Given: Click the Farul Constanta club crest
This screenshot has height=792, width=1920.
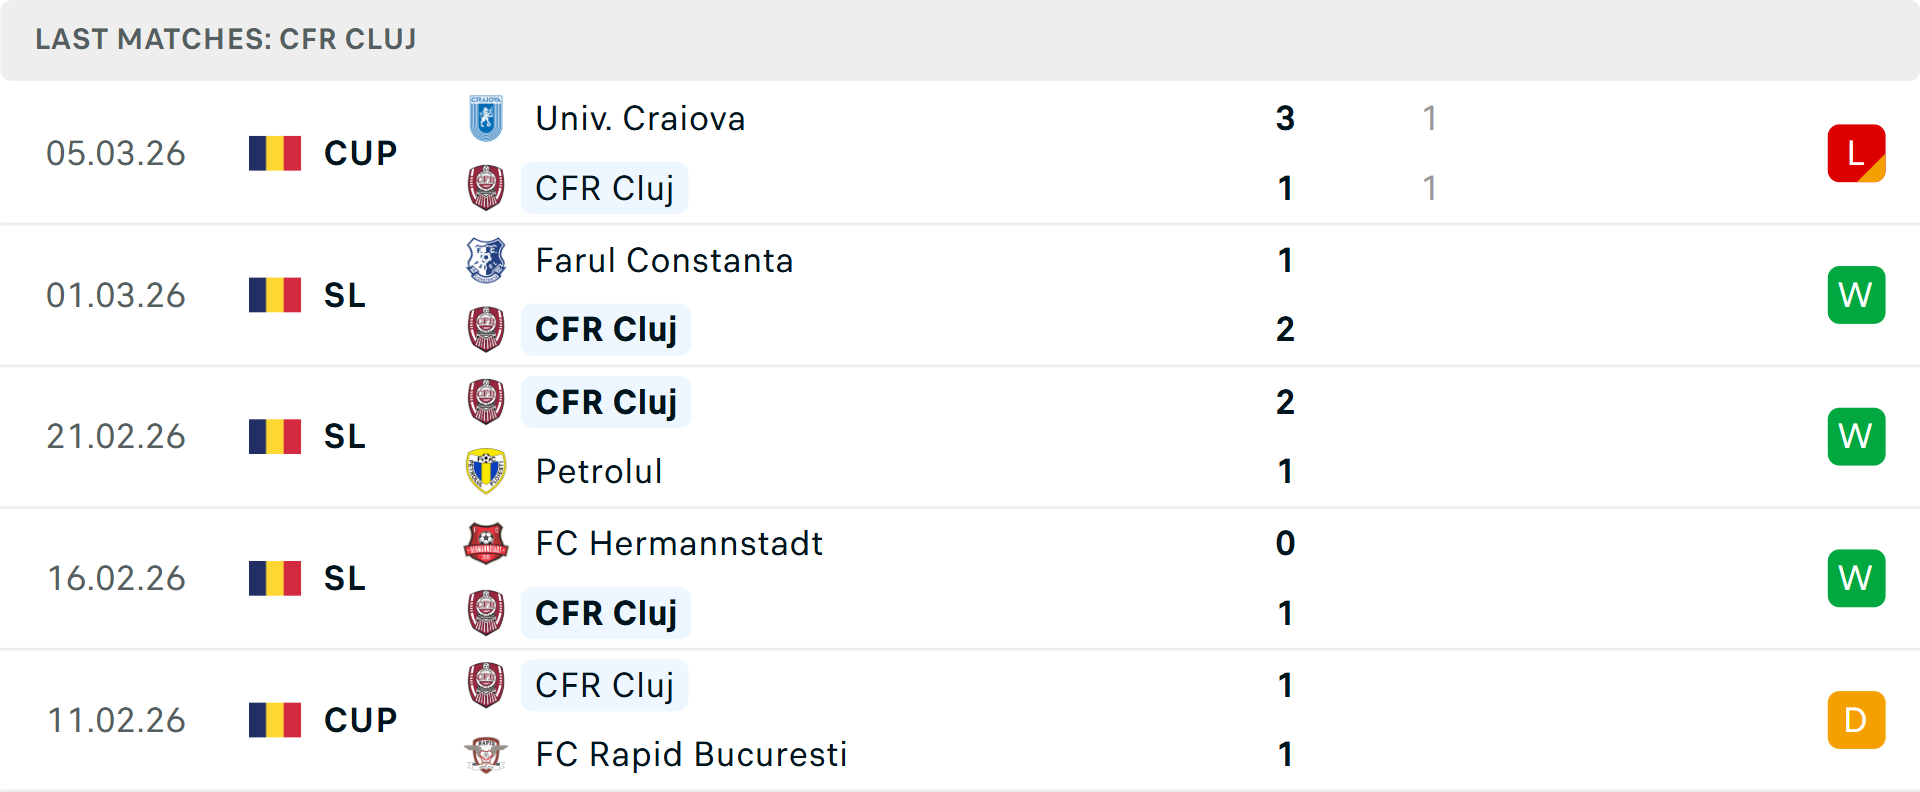Looking at the screenshot, I should coord(486,260).
